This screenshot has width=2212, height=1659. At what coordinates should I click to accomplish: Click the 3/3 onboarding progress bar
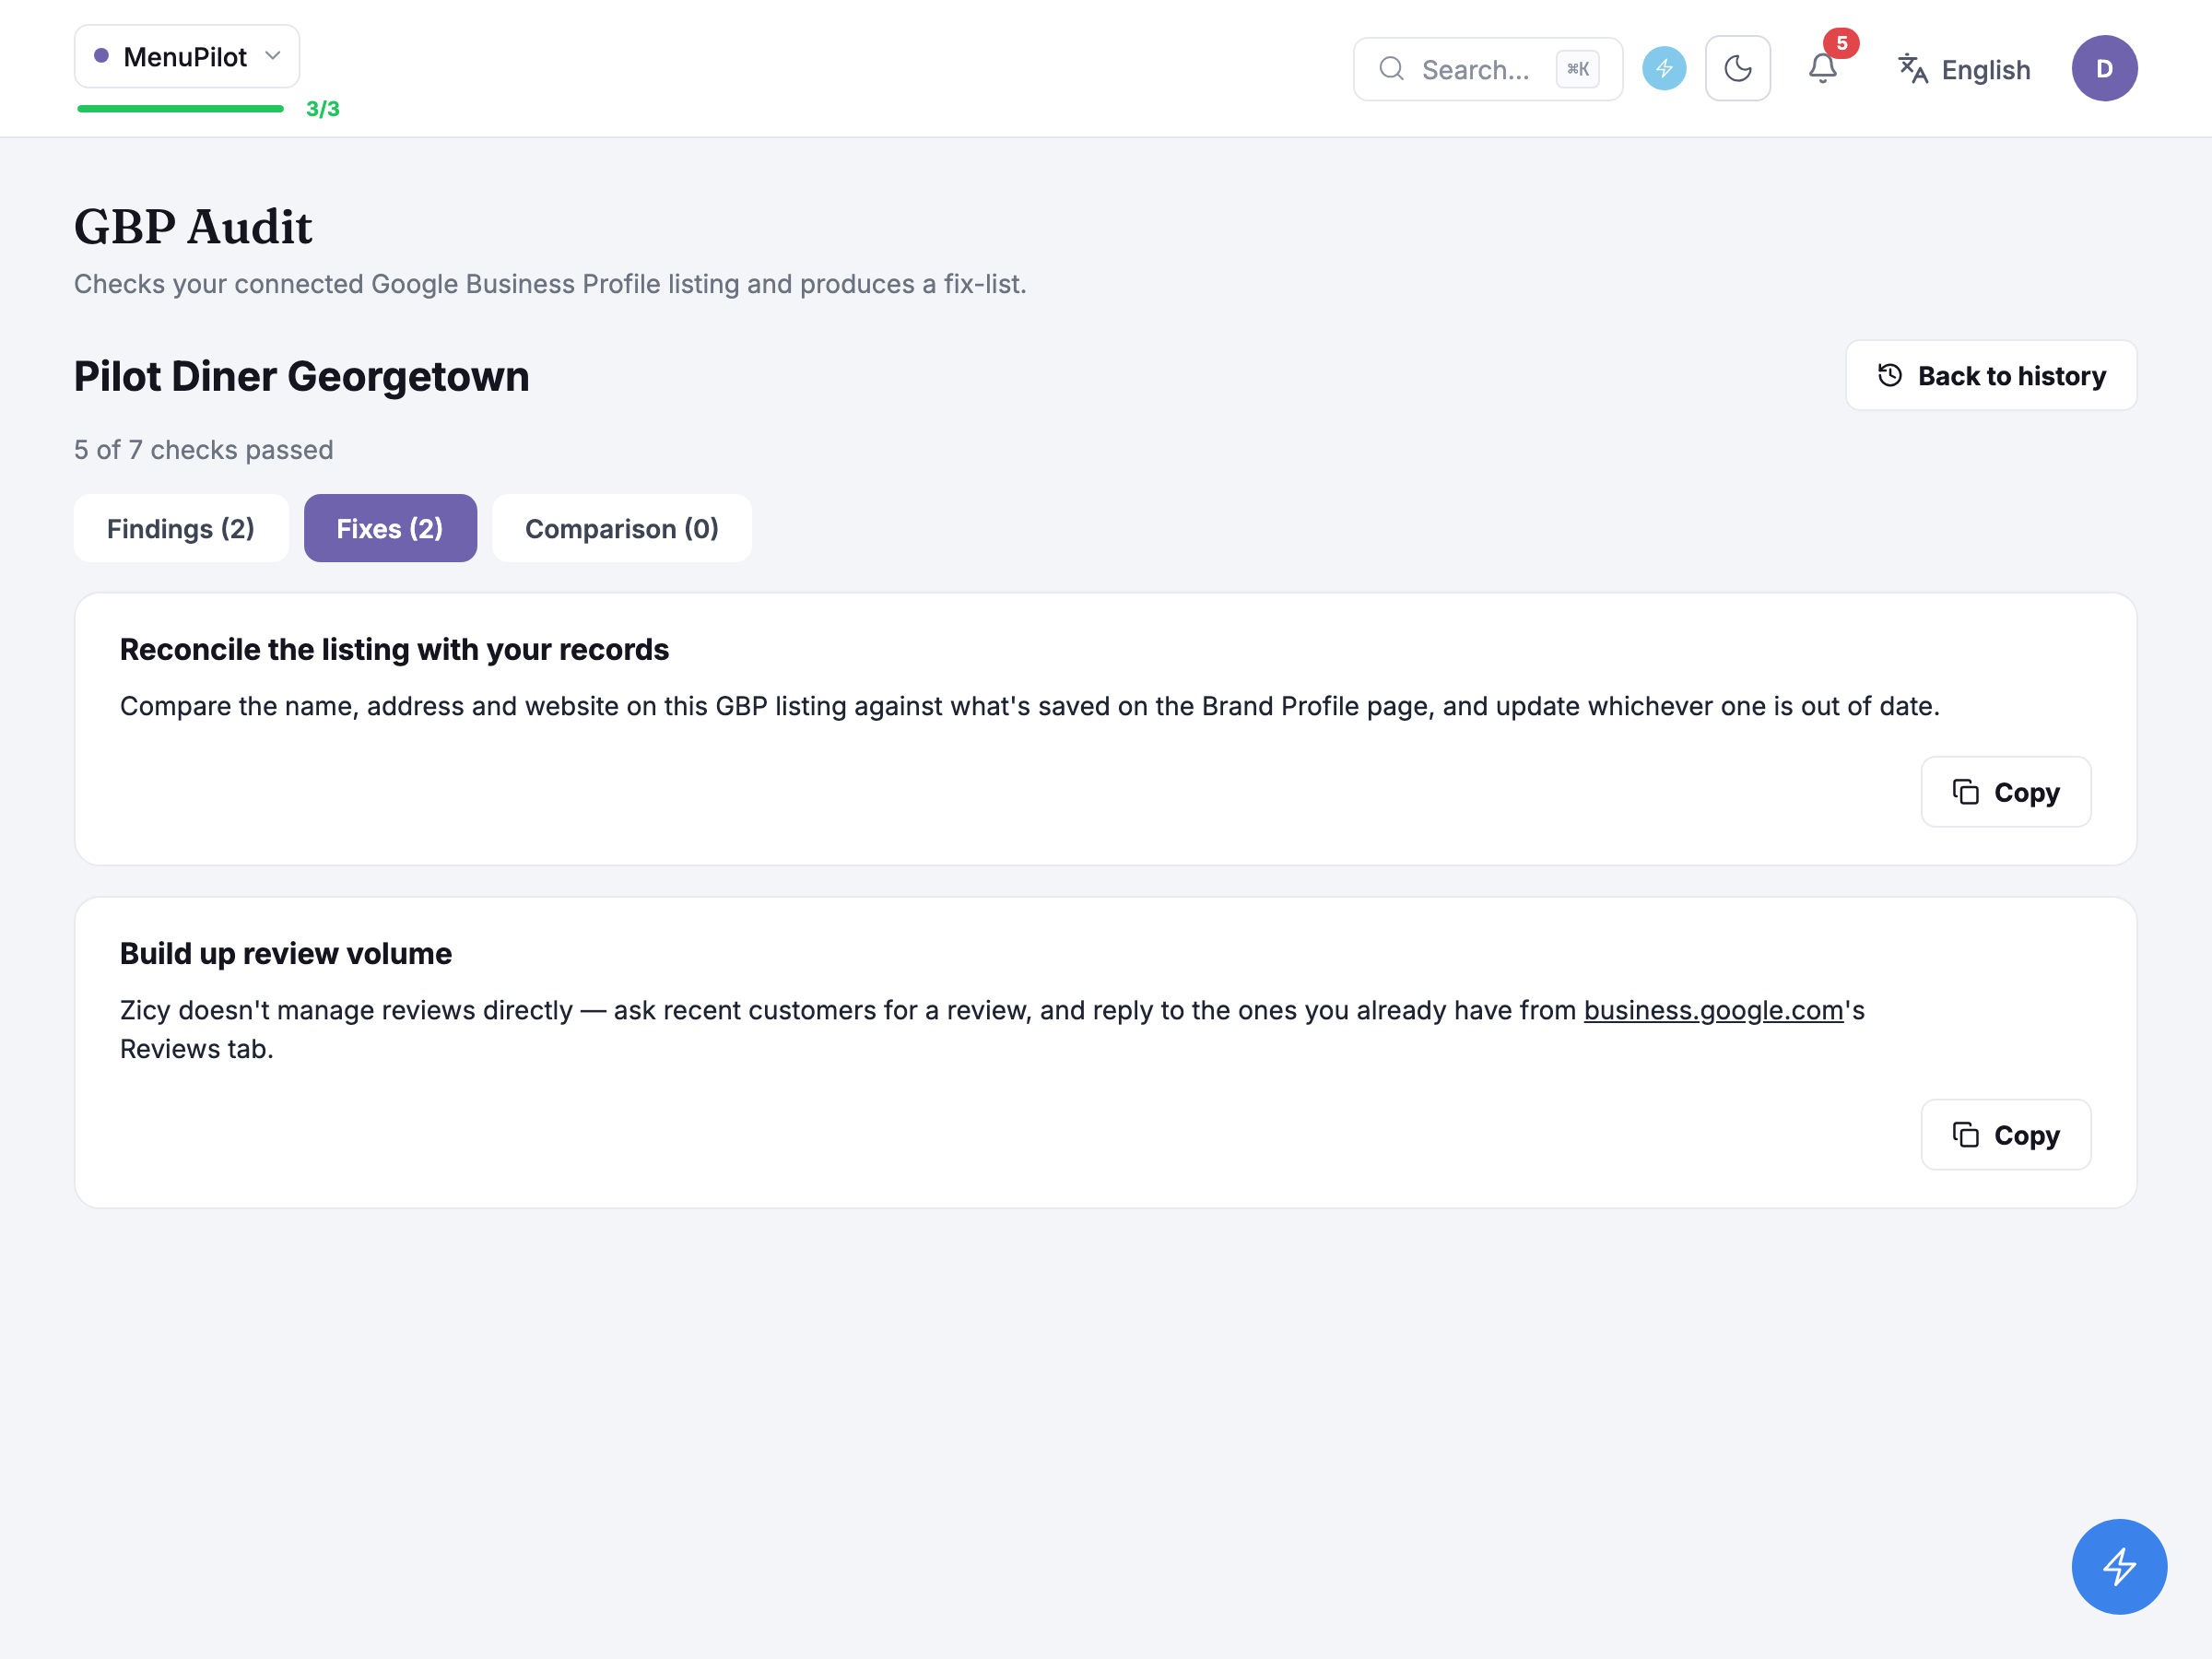181,109
